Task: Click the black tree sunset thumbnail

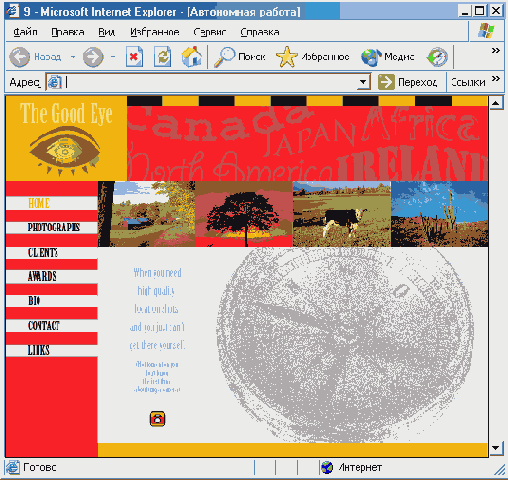Action: (x=244, y=214)
